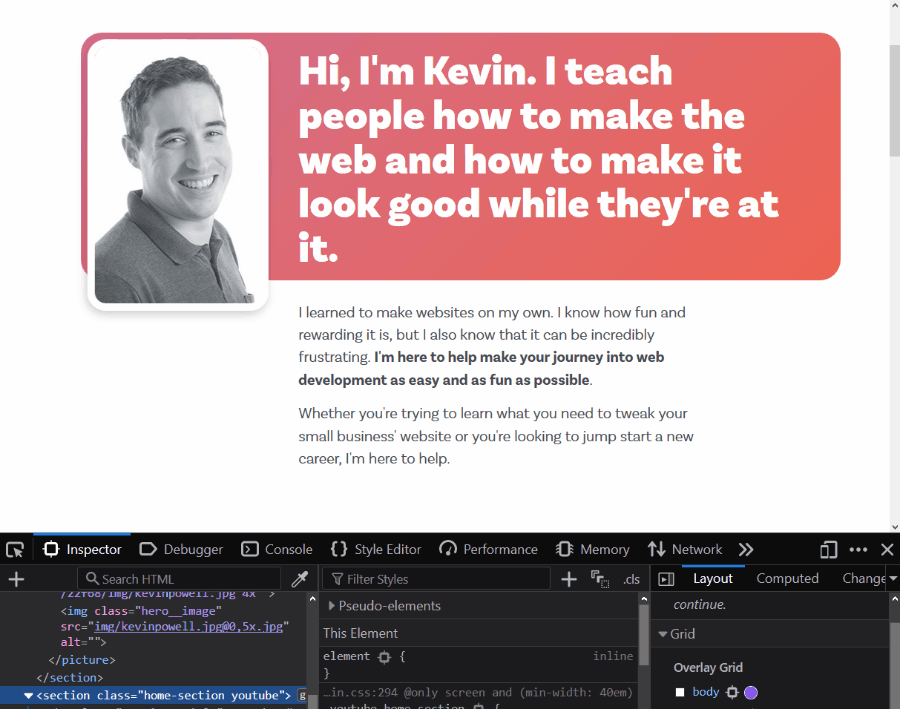
Task: Collapse the Grid section
Action: [x=663, y=634]
